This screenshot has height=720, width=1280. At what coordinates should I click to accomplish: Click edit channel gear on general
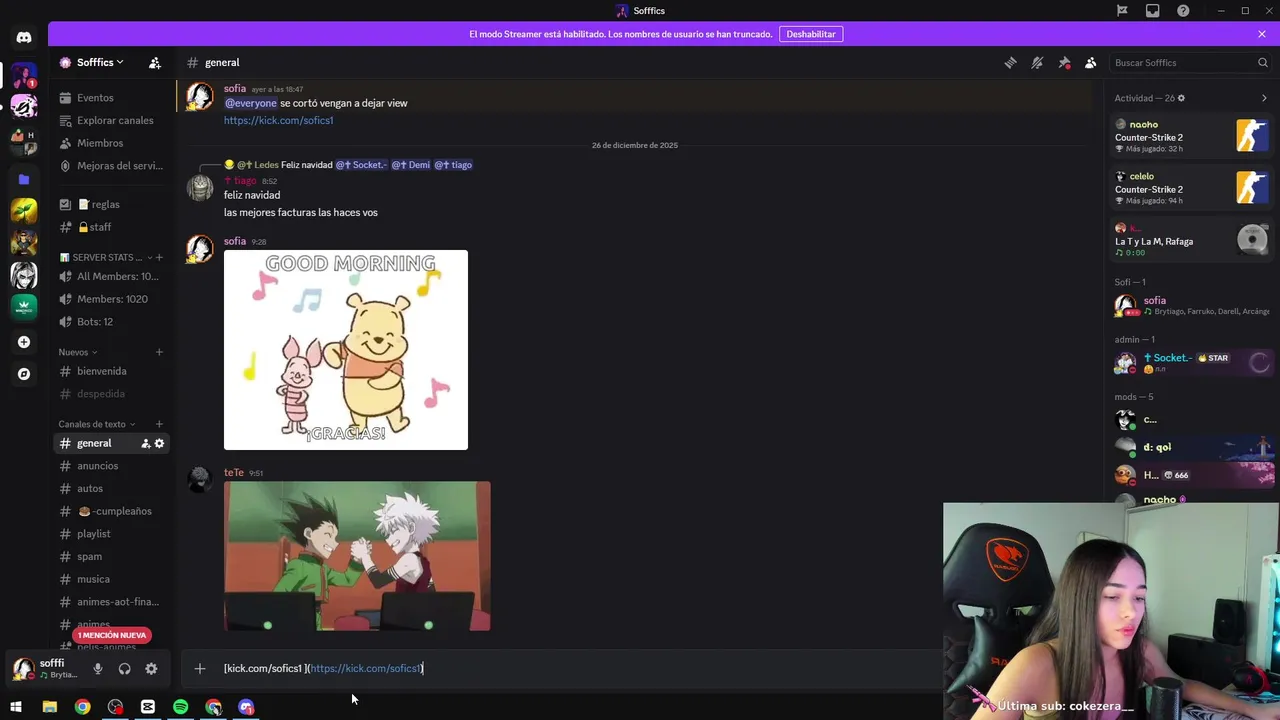(x=159, y=443)
